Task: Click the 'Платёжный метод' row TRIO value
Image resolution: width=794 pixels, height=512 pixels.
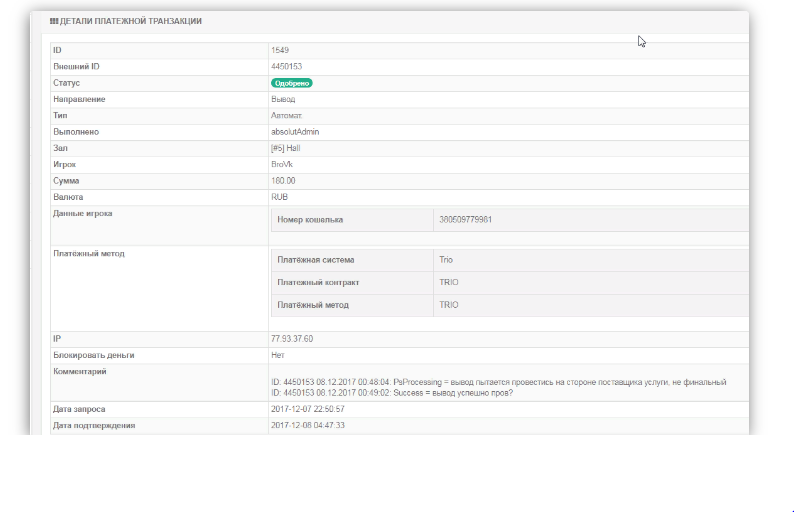Action: [x=449, y=304]
